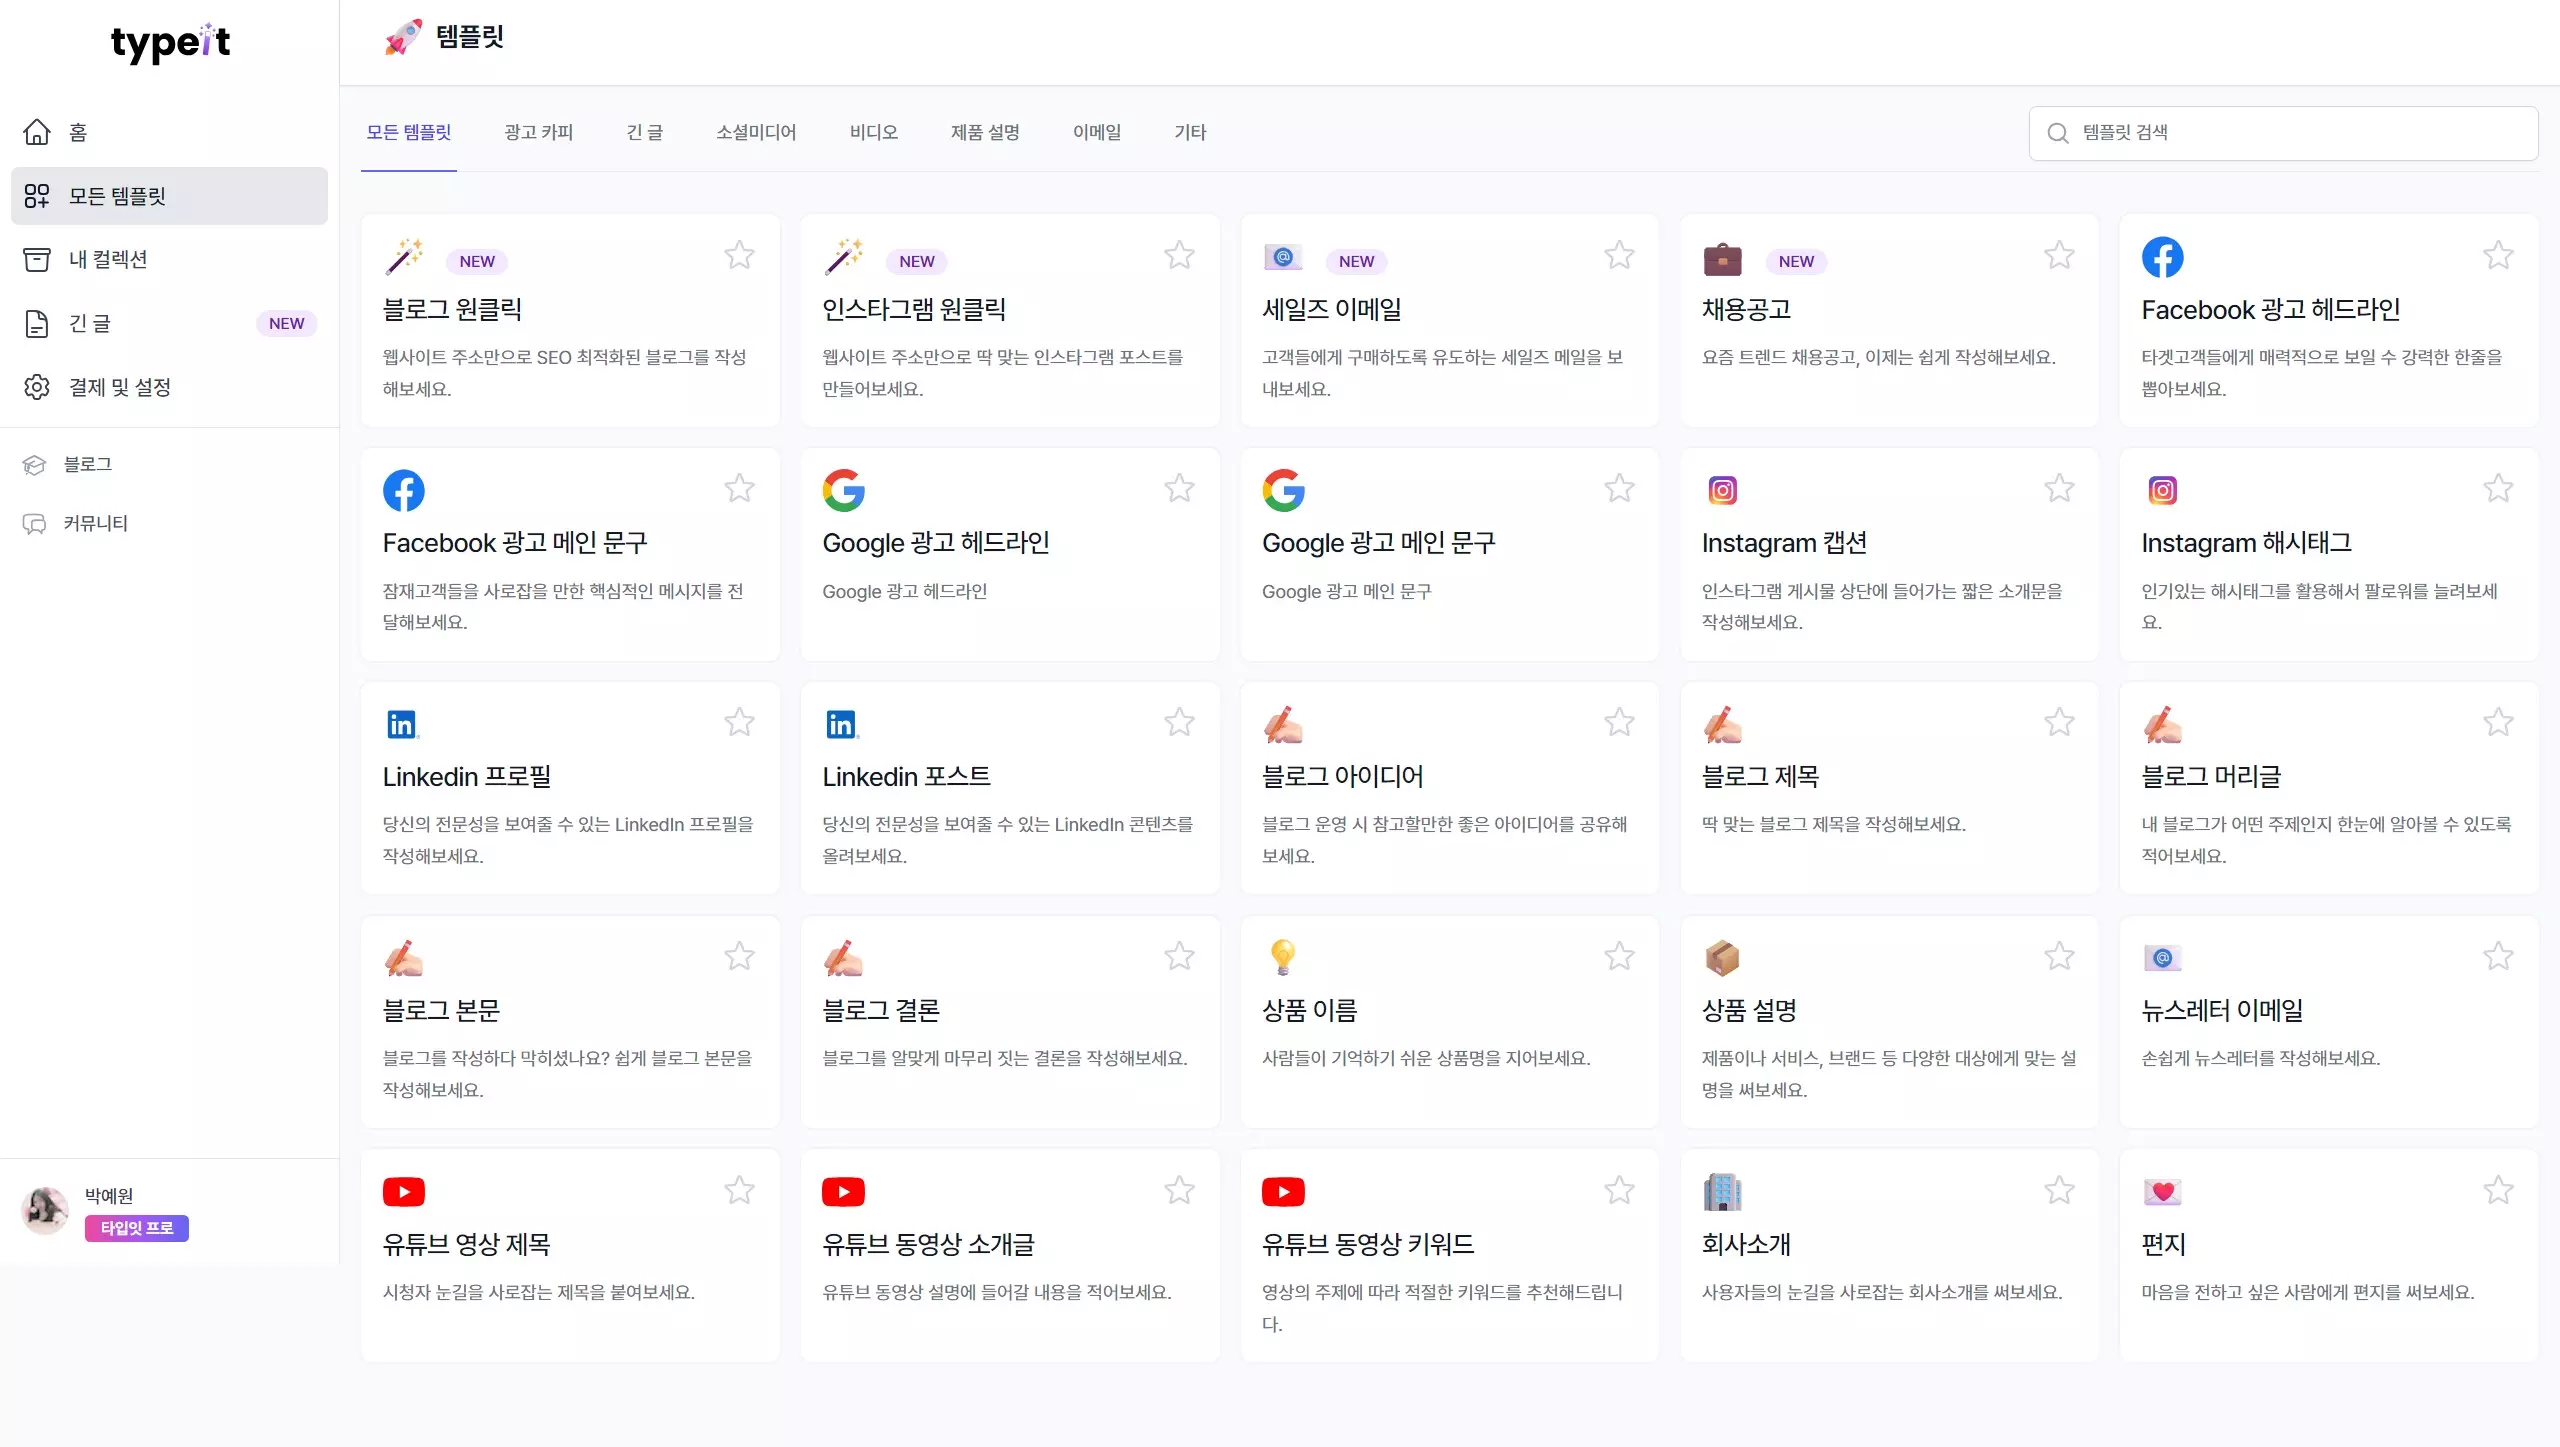Favorite the 편지 template card

pos(2498,1191)
